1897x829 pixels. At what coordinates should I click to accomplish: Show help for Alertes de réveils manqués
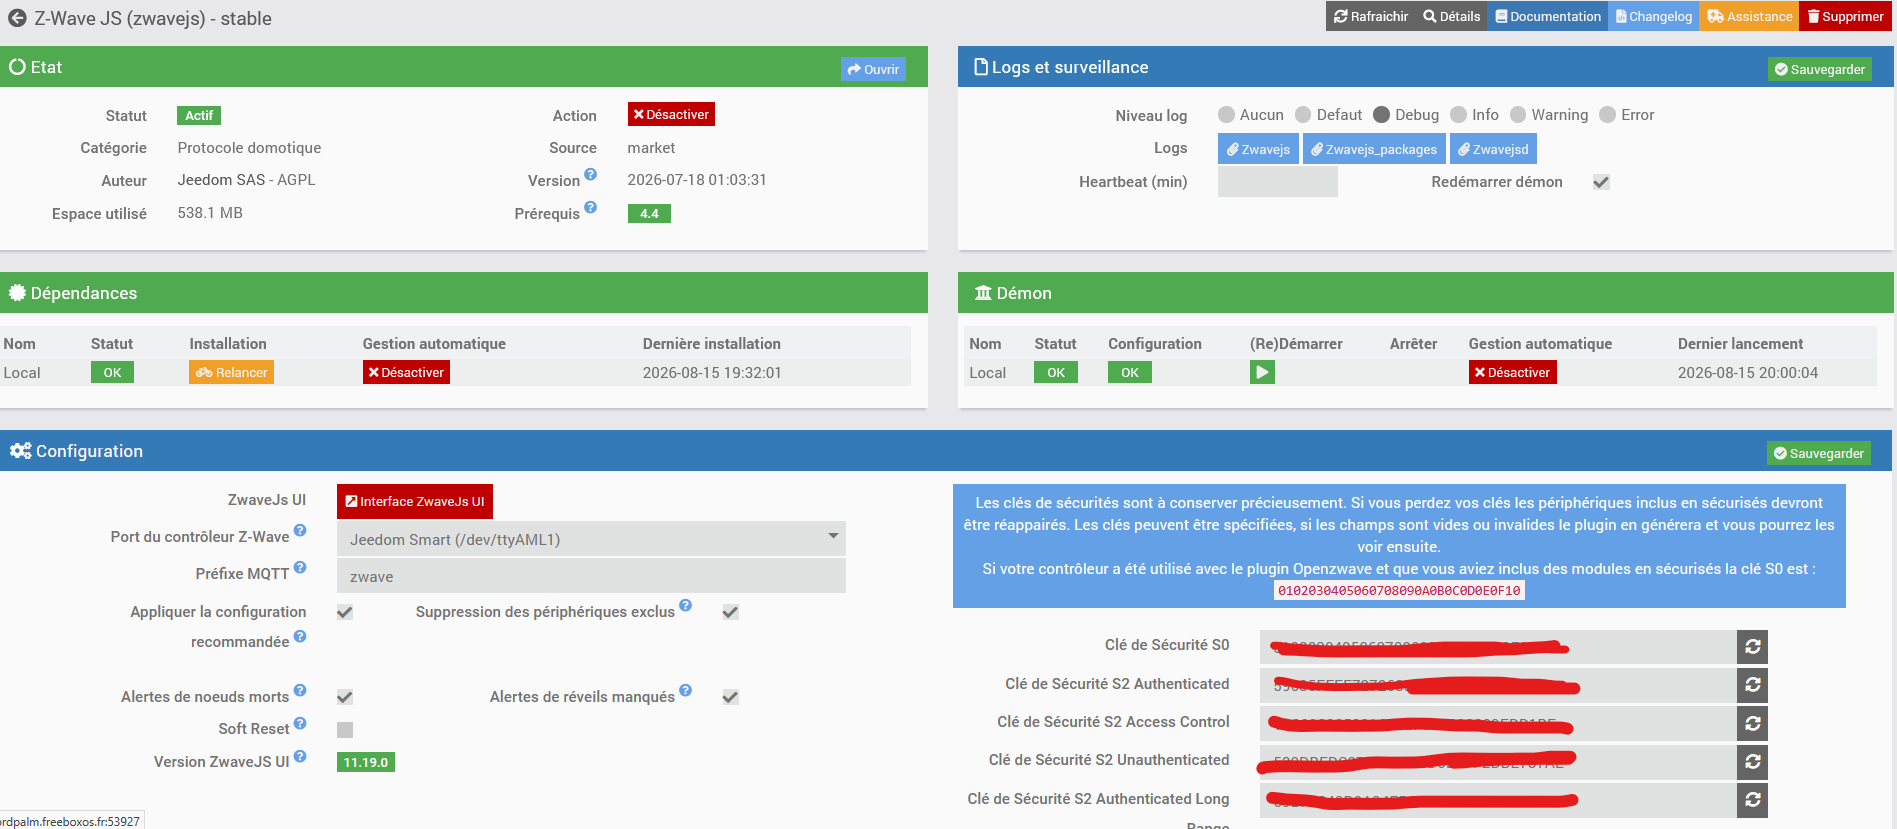pos(686,690)
